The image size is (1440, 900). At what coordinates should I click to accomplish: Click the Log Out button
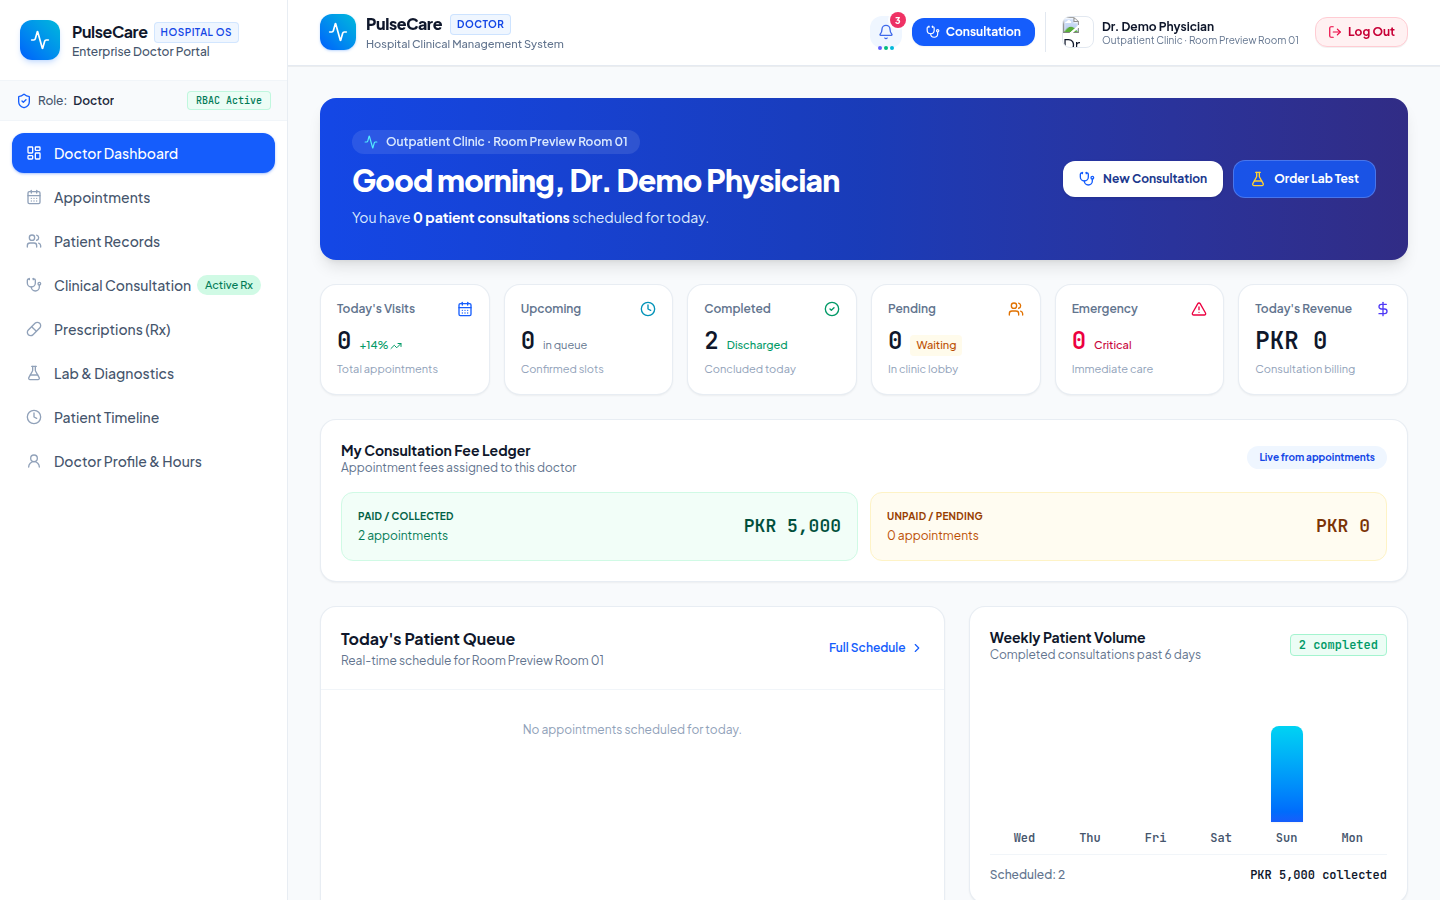click(x=1361, y=32)
